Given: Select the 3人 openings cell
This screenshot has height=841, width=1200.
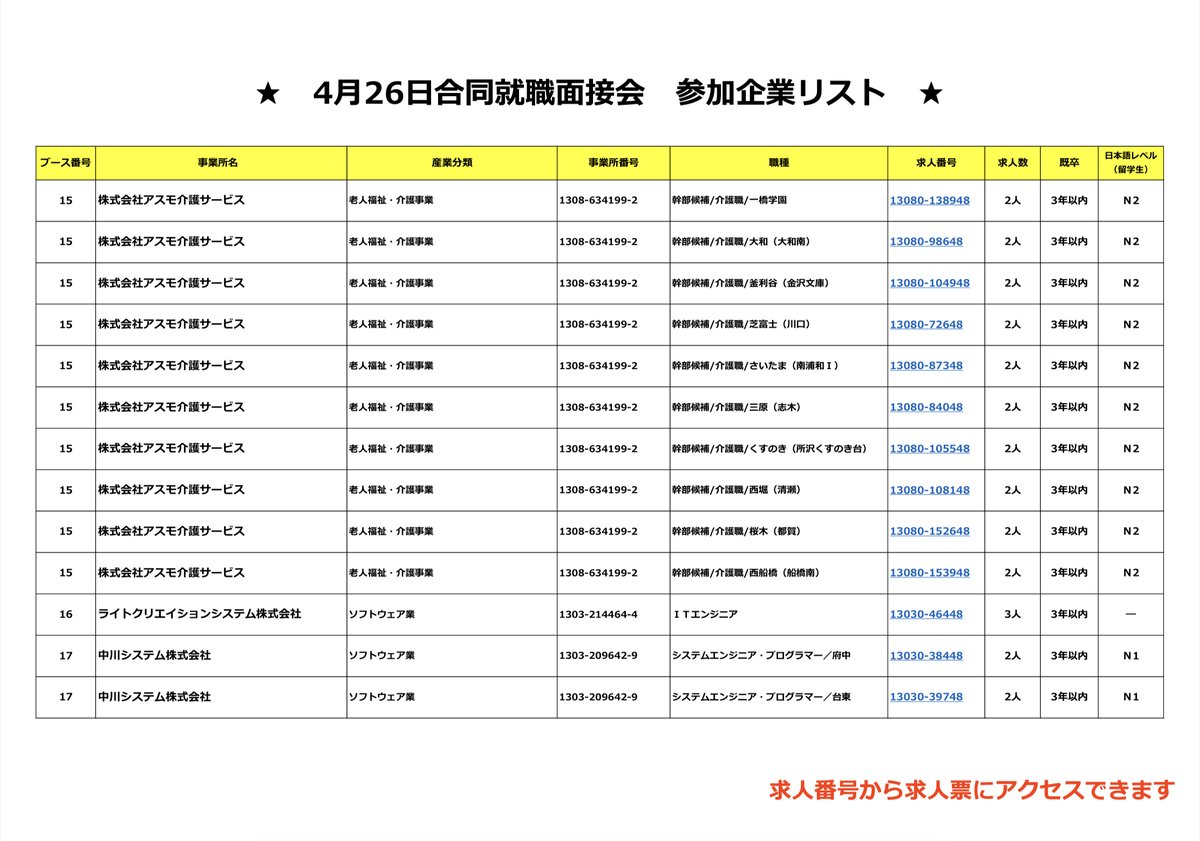Looking at the screenshot, I should point(1012,615).
